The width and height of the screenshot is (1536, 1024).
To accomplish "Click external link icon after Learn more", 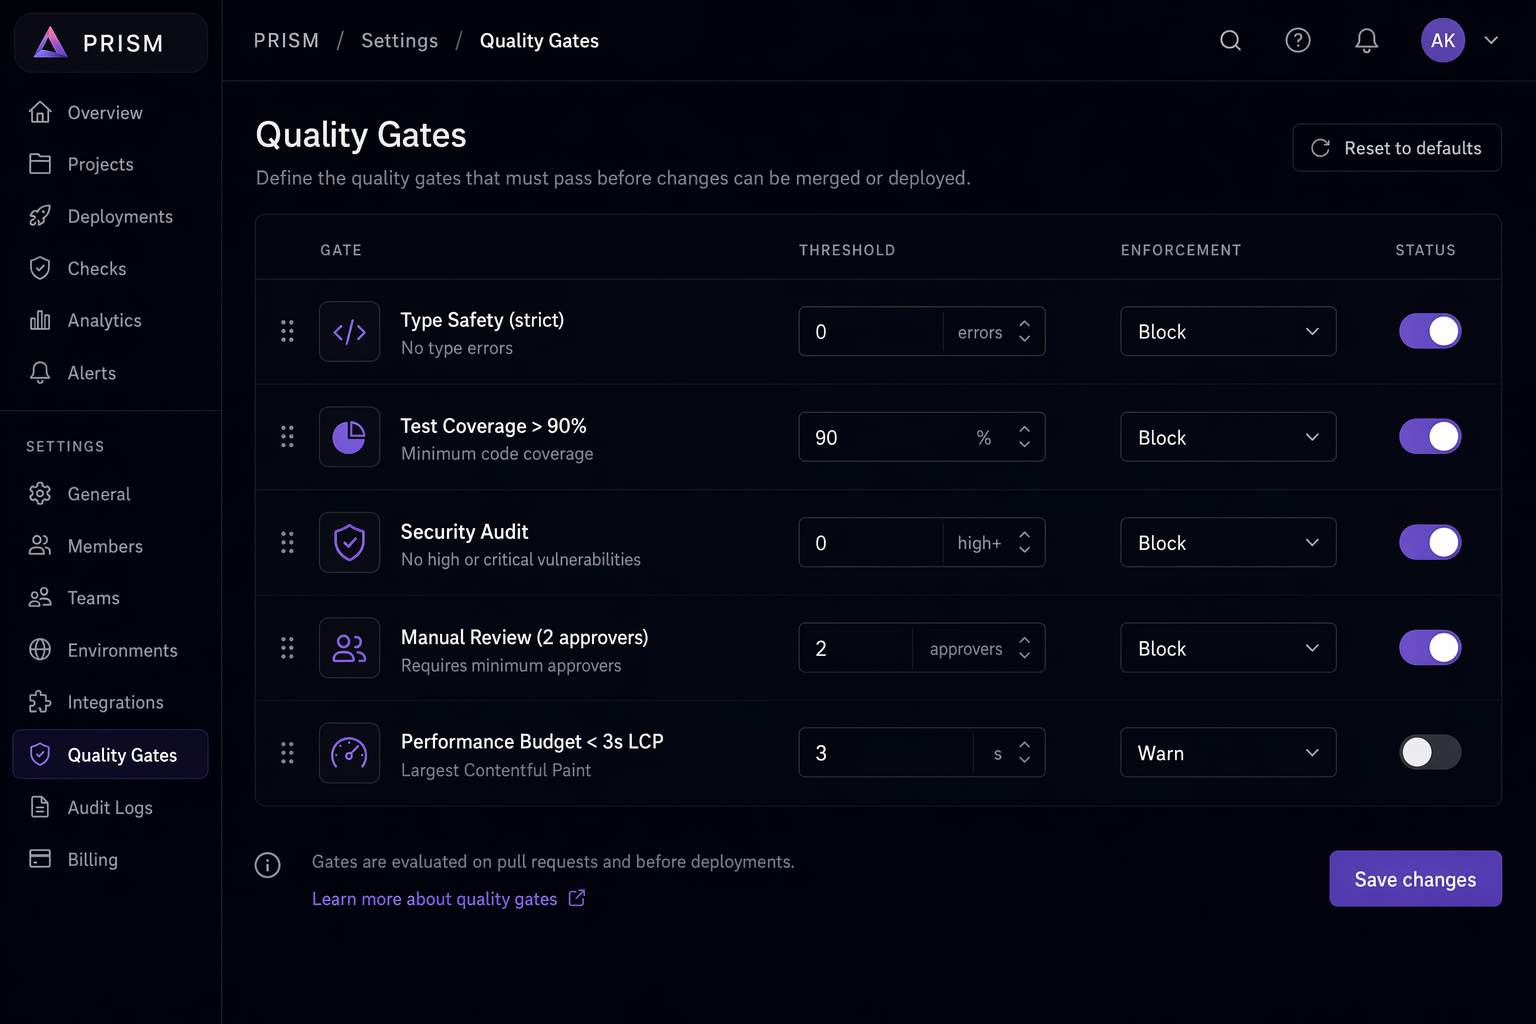I will coord(577,898).
